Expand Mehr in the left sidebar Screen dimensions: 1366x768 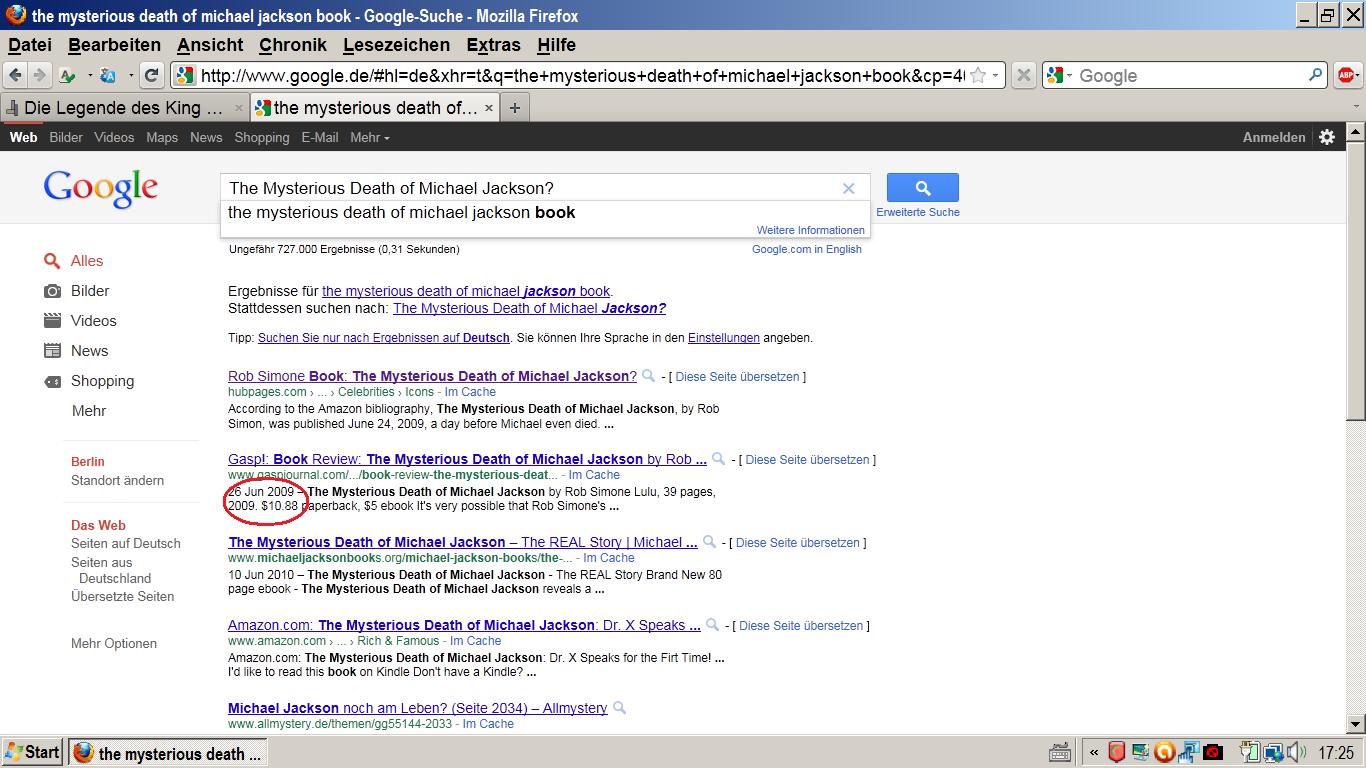tap(88, 411)
